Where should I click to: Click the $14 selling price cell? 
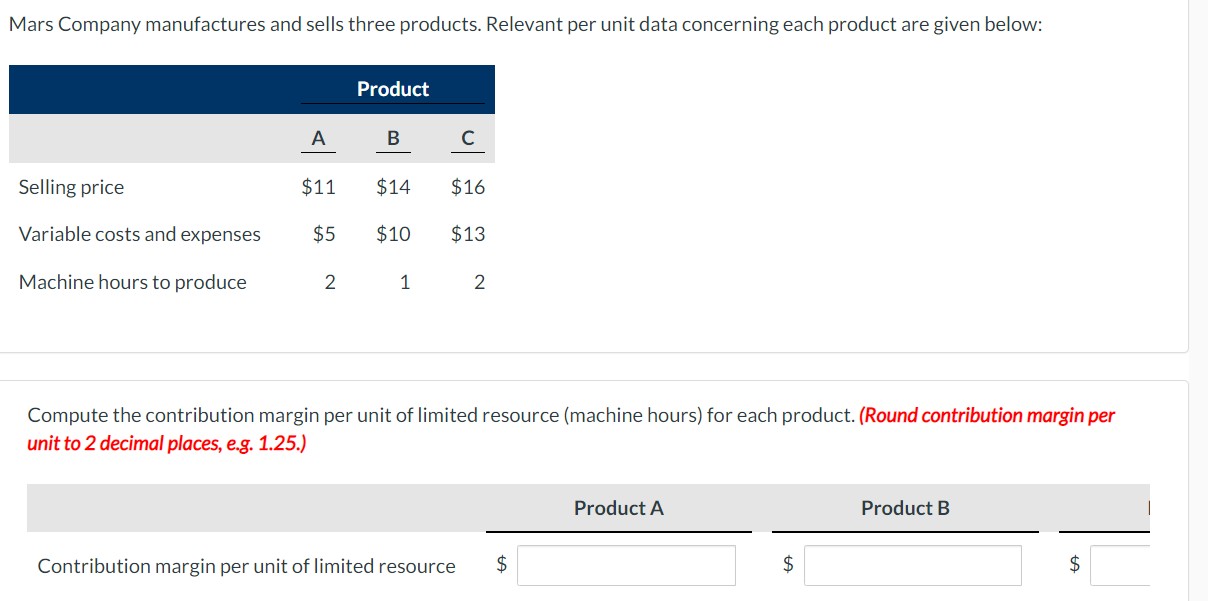[x=393, y=187]
